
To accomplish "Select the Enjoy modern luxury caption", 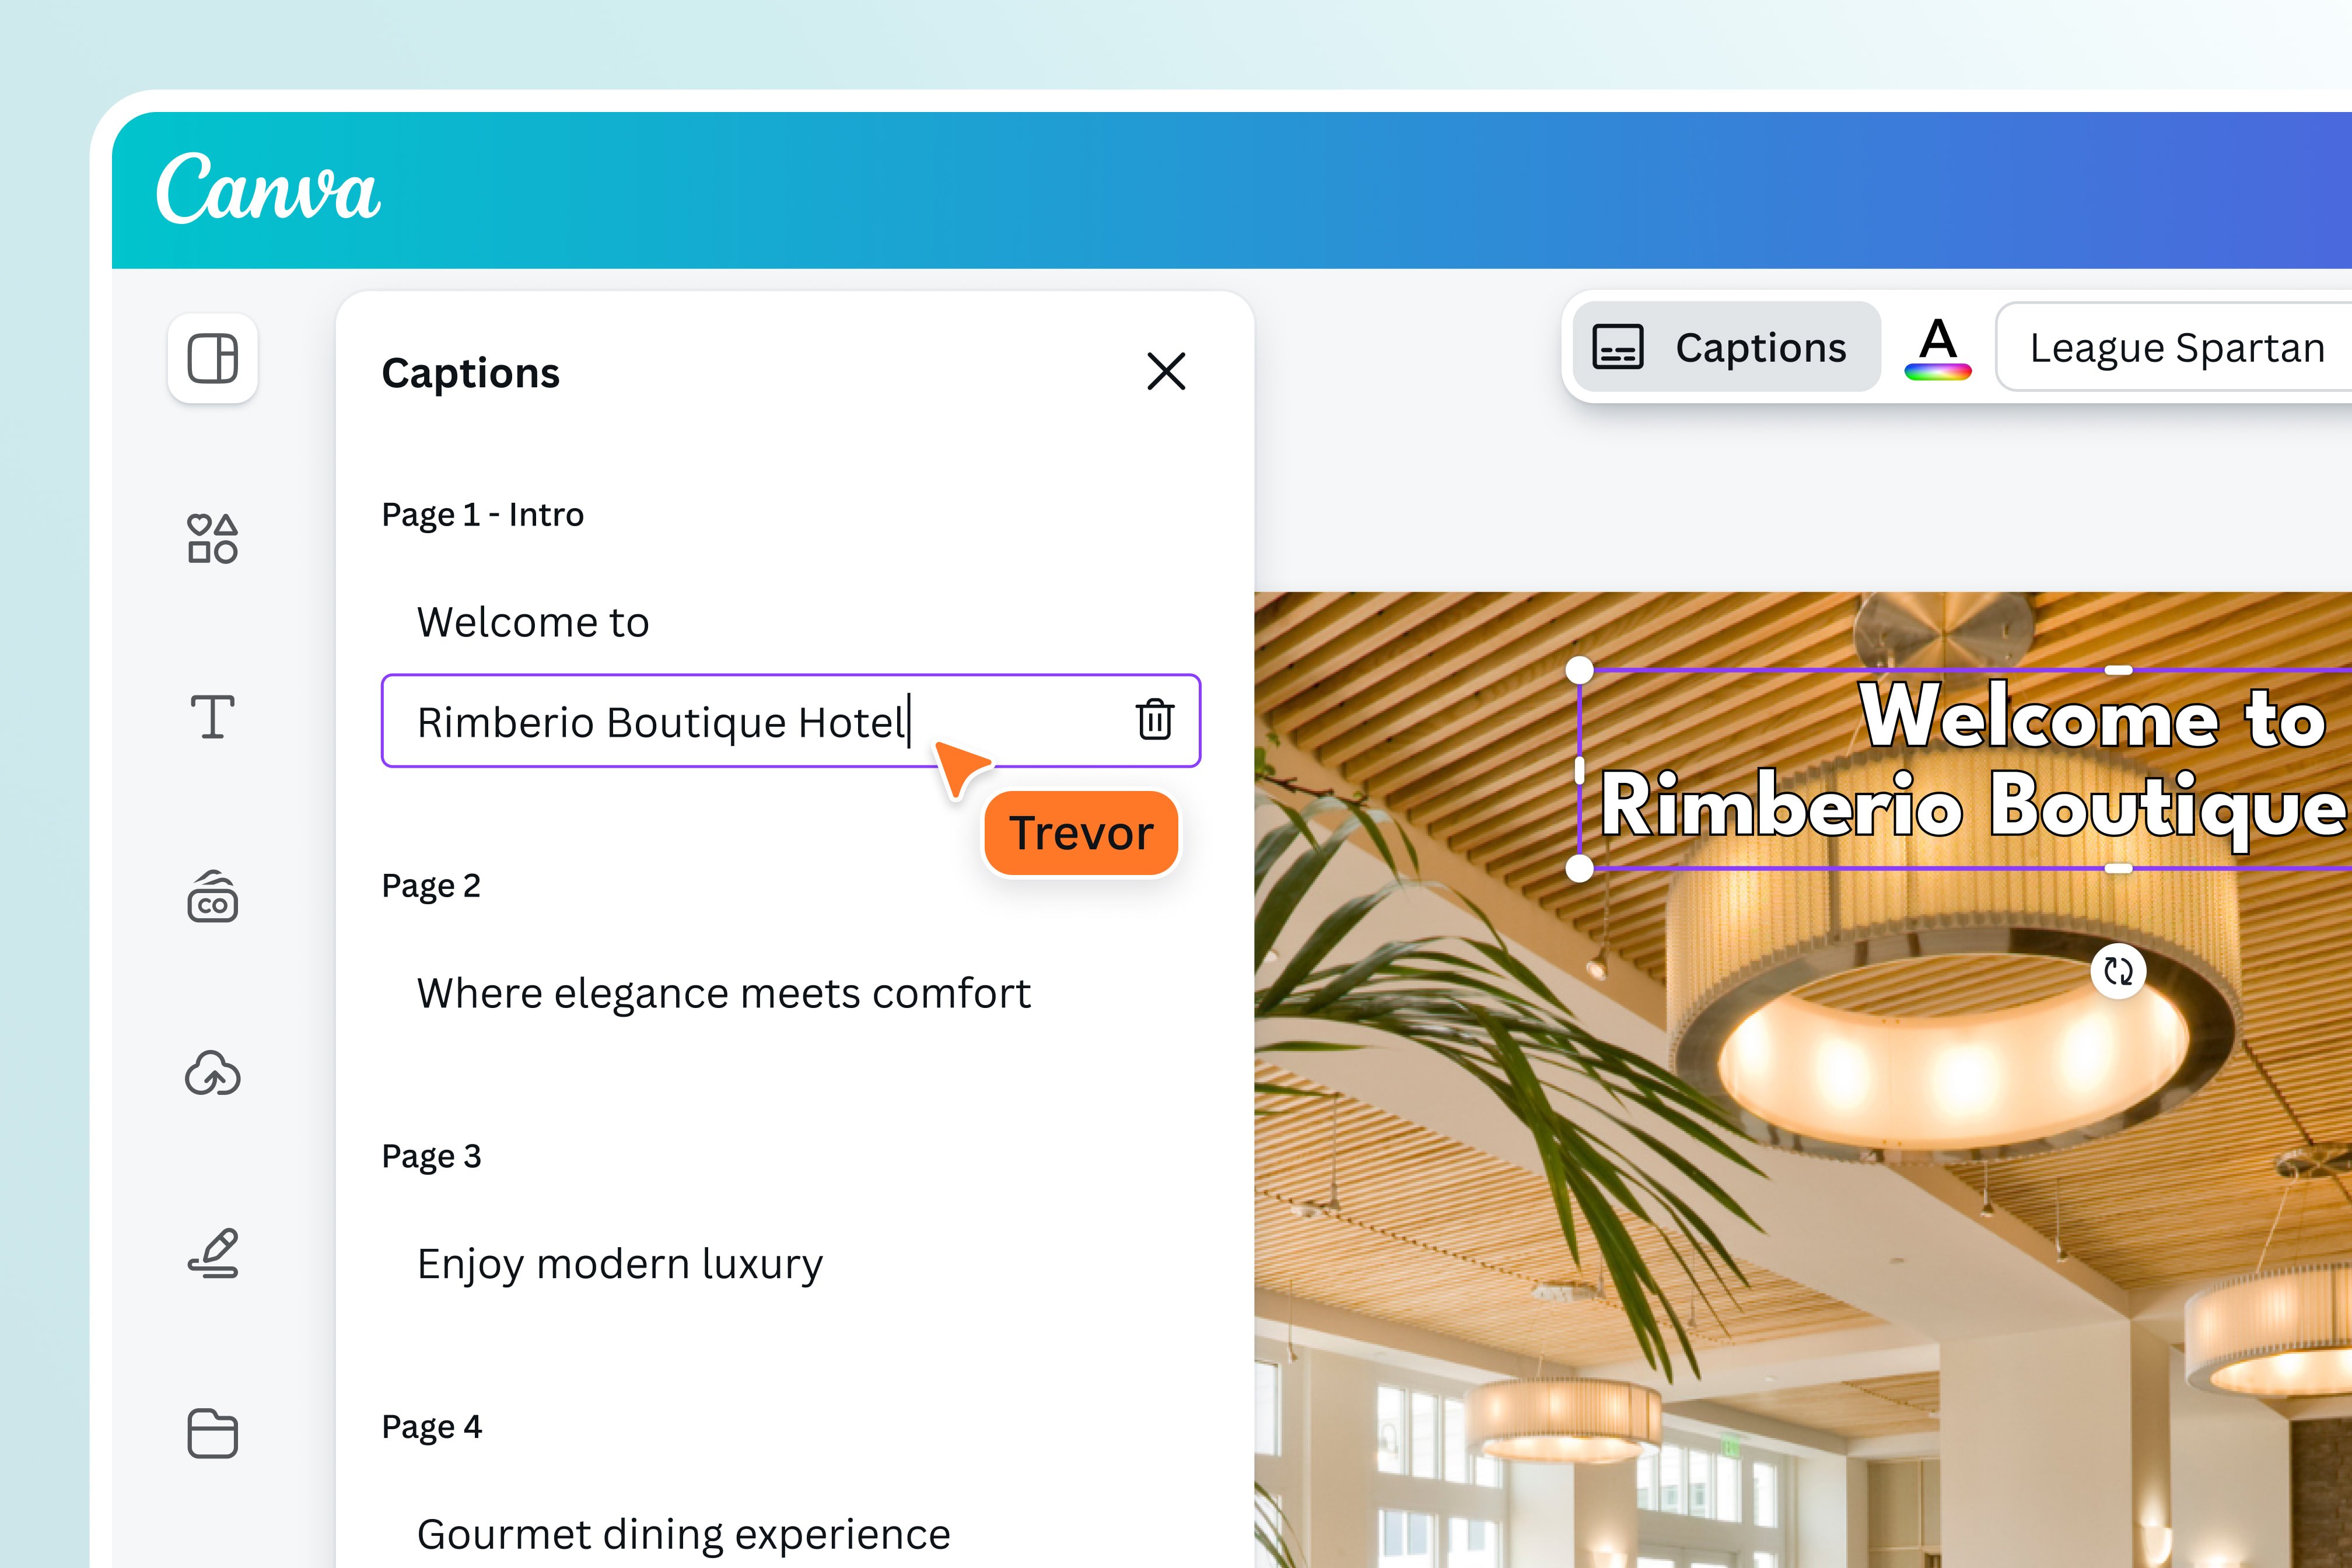I will click(619, 1263).
